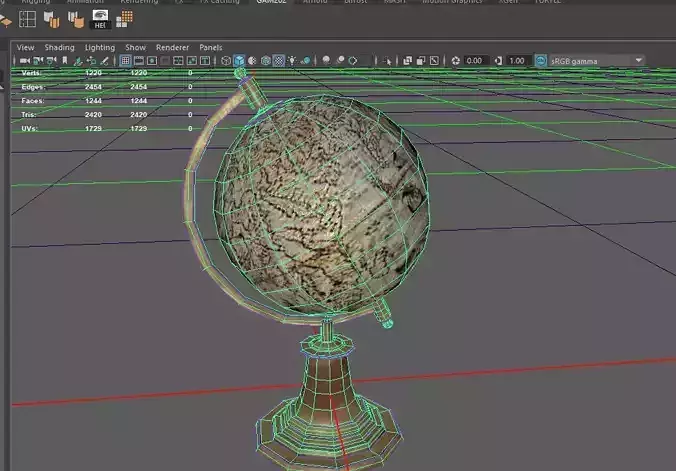Click the Gamma value field showing 1.00
Screen dimensions: 676x471
click(518, 61)
